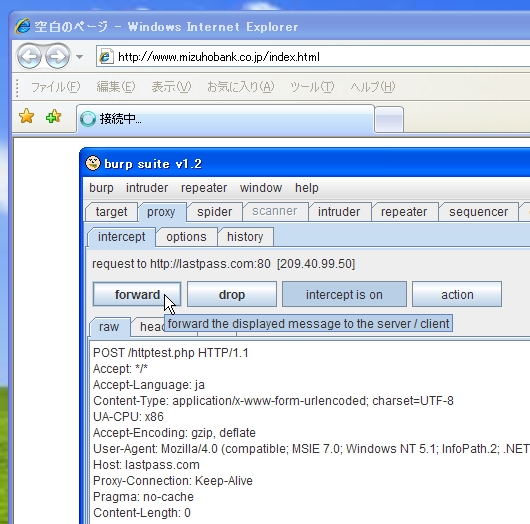Click the Content-Type header line
Viewport: 530px width, 524px height.
(x=273, y=401)
